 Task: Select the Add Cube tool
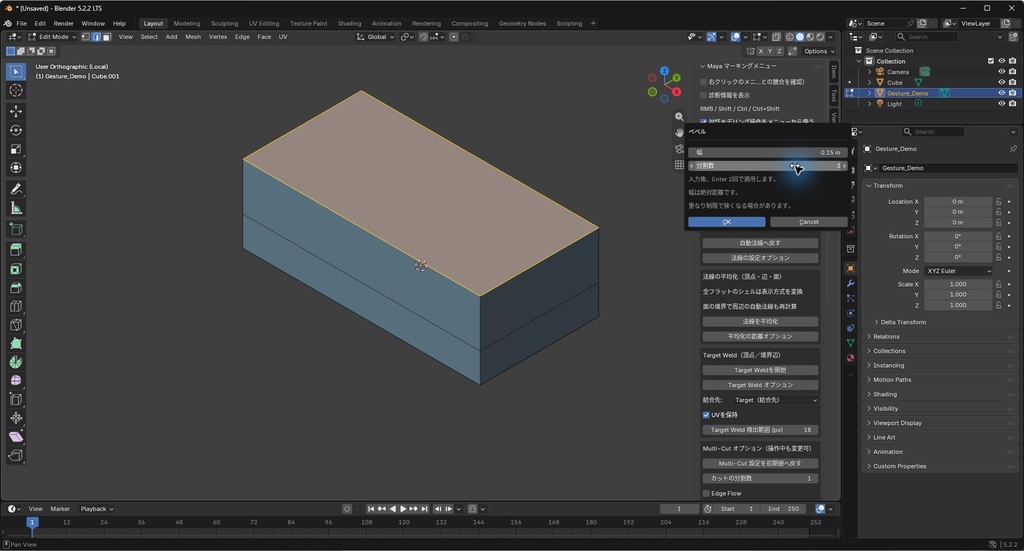[16, 229]
